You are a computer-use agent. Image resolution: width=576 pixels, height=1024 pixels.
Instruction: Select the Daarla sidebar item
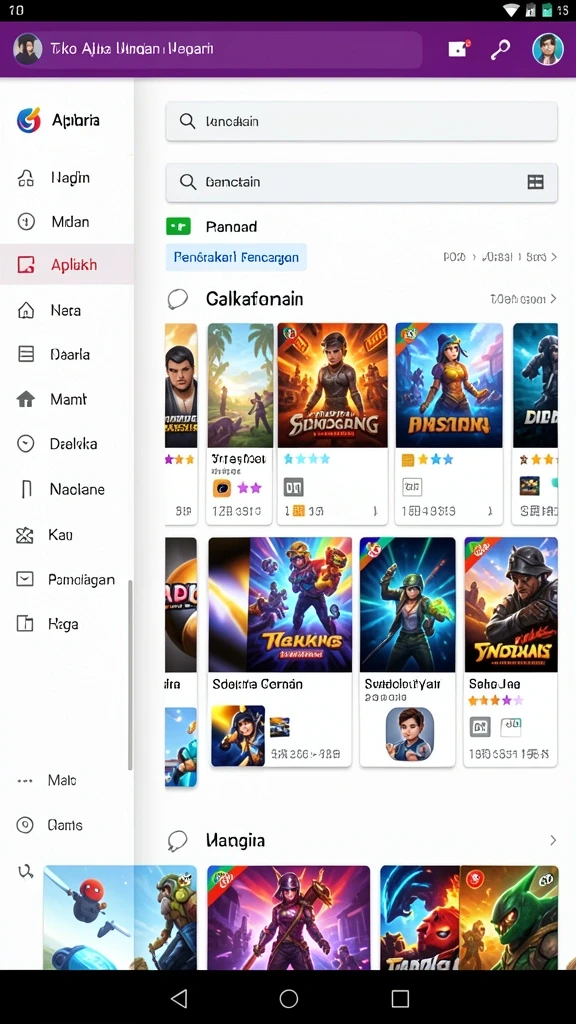pyautogui.click(x=67, y=355)
